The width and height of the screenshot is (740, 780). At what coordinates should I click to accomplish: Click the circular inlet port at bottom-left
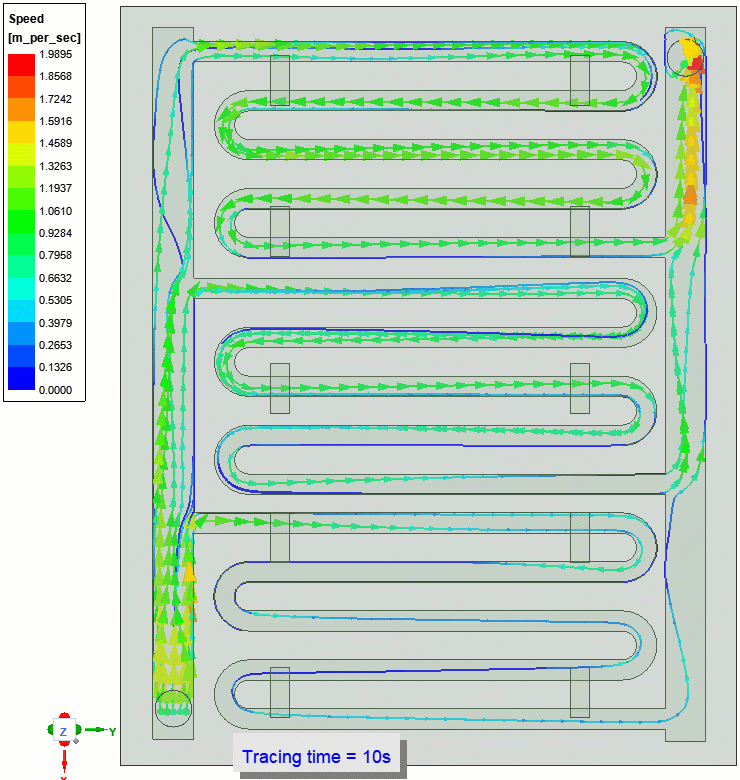(173, 709)
